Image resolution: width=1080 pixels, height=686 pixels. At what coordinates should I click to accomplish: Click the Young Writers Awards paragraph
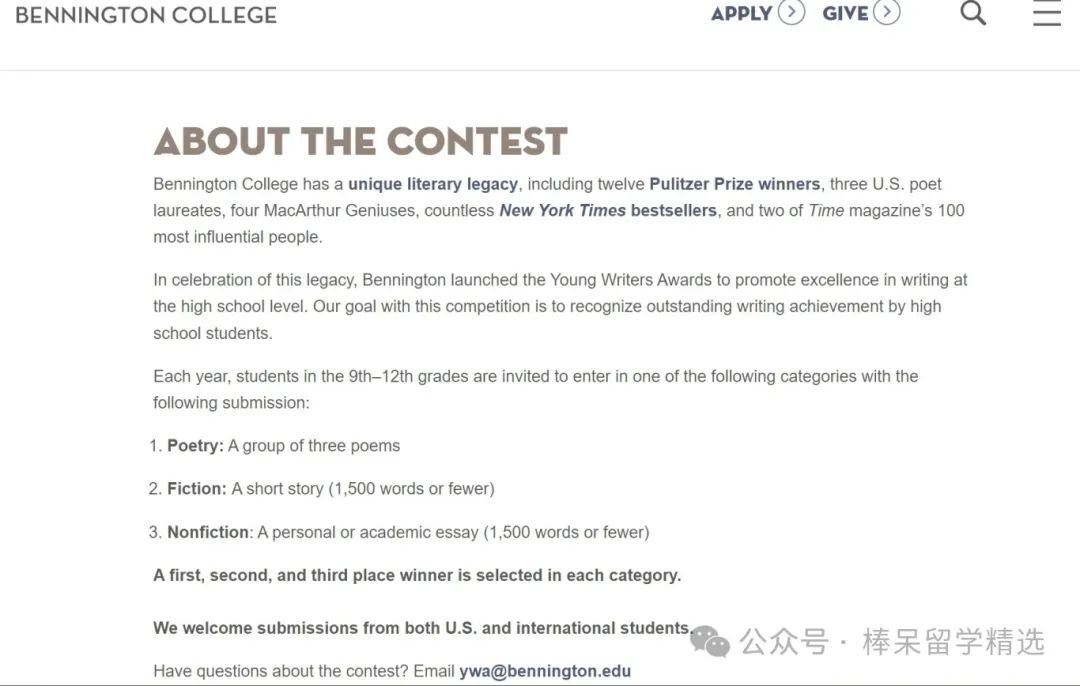pos(560,306)
